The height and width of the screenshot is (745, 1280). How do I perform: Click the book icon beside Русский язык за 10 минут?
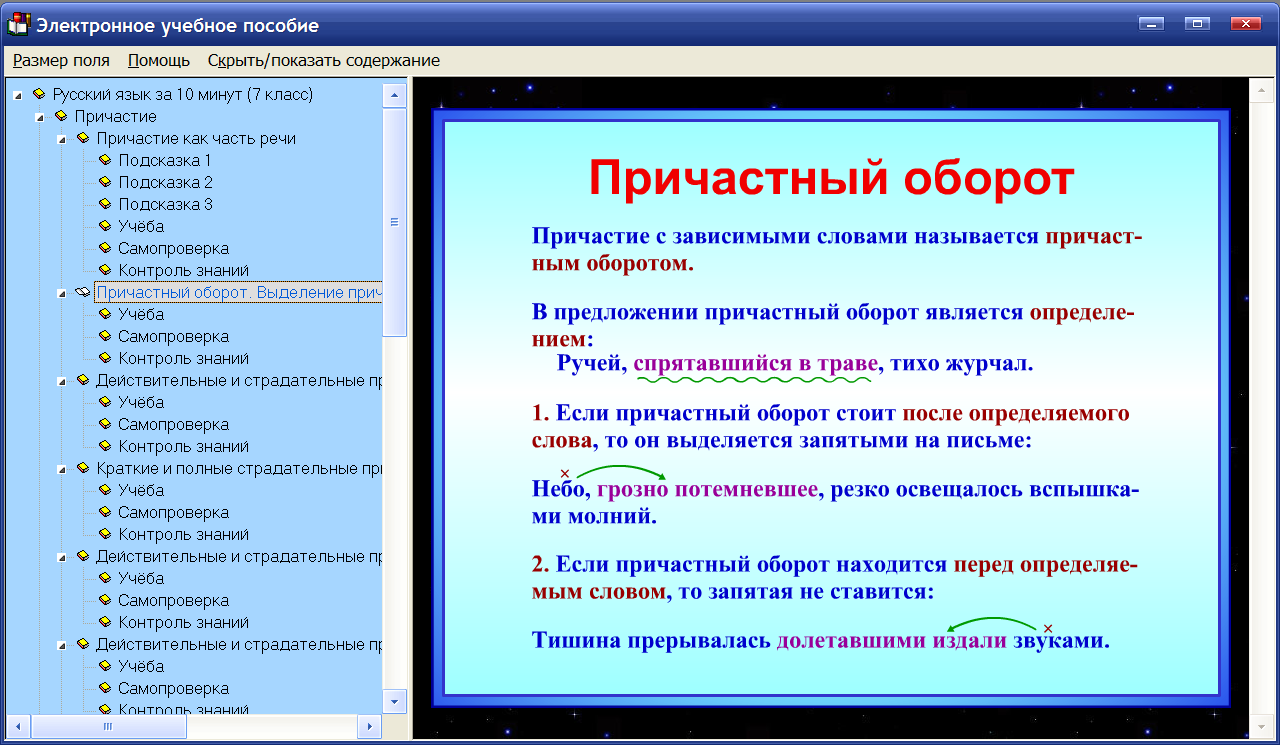pyautogui.click(x=40, y=94)
